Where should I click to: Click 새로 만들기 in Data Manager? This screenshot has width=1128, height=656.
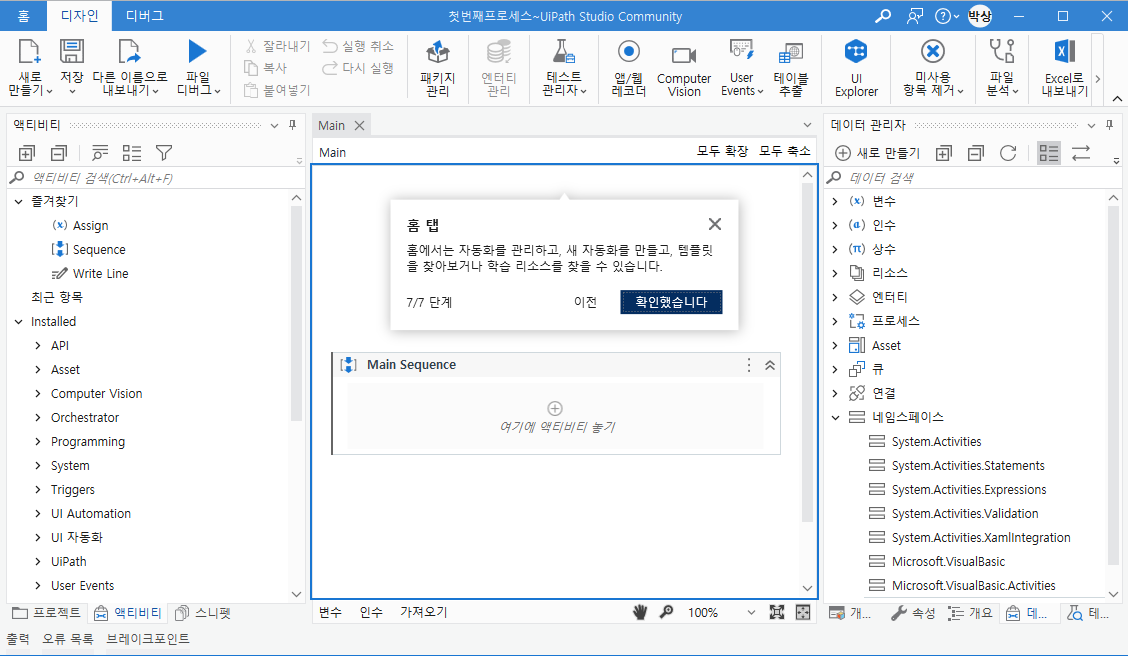(878, 152)
